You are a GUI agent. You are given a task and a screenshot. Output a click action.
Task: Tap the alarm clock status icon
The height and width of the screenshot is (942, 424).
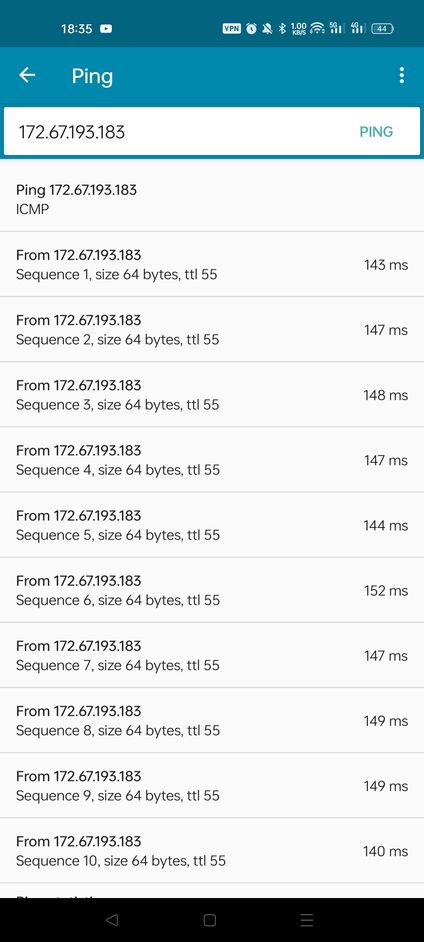(251, 28)
